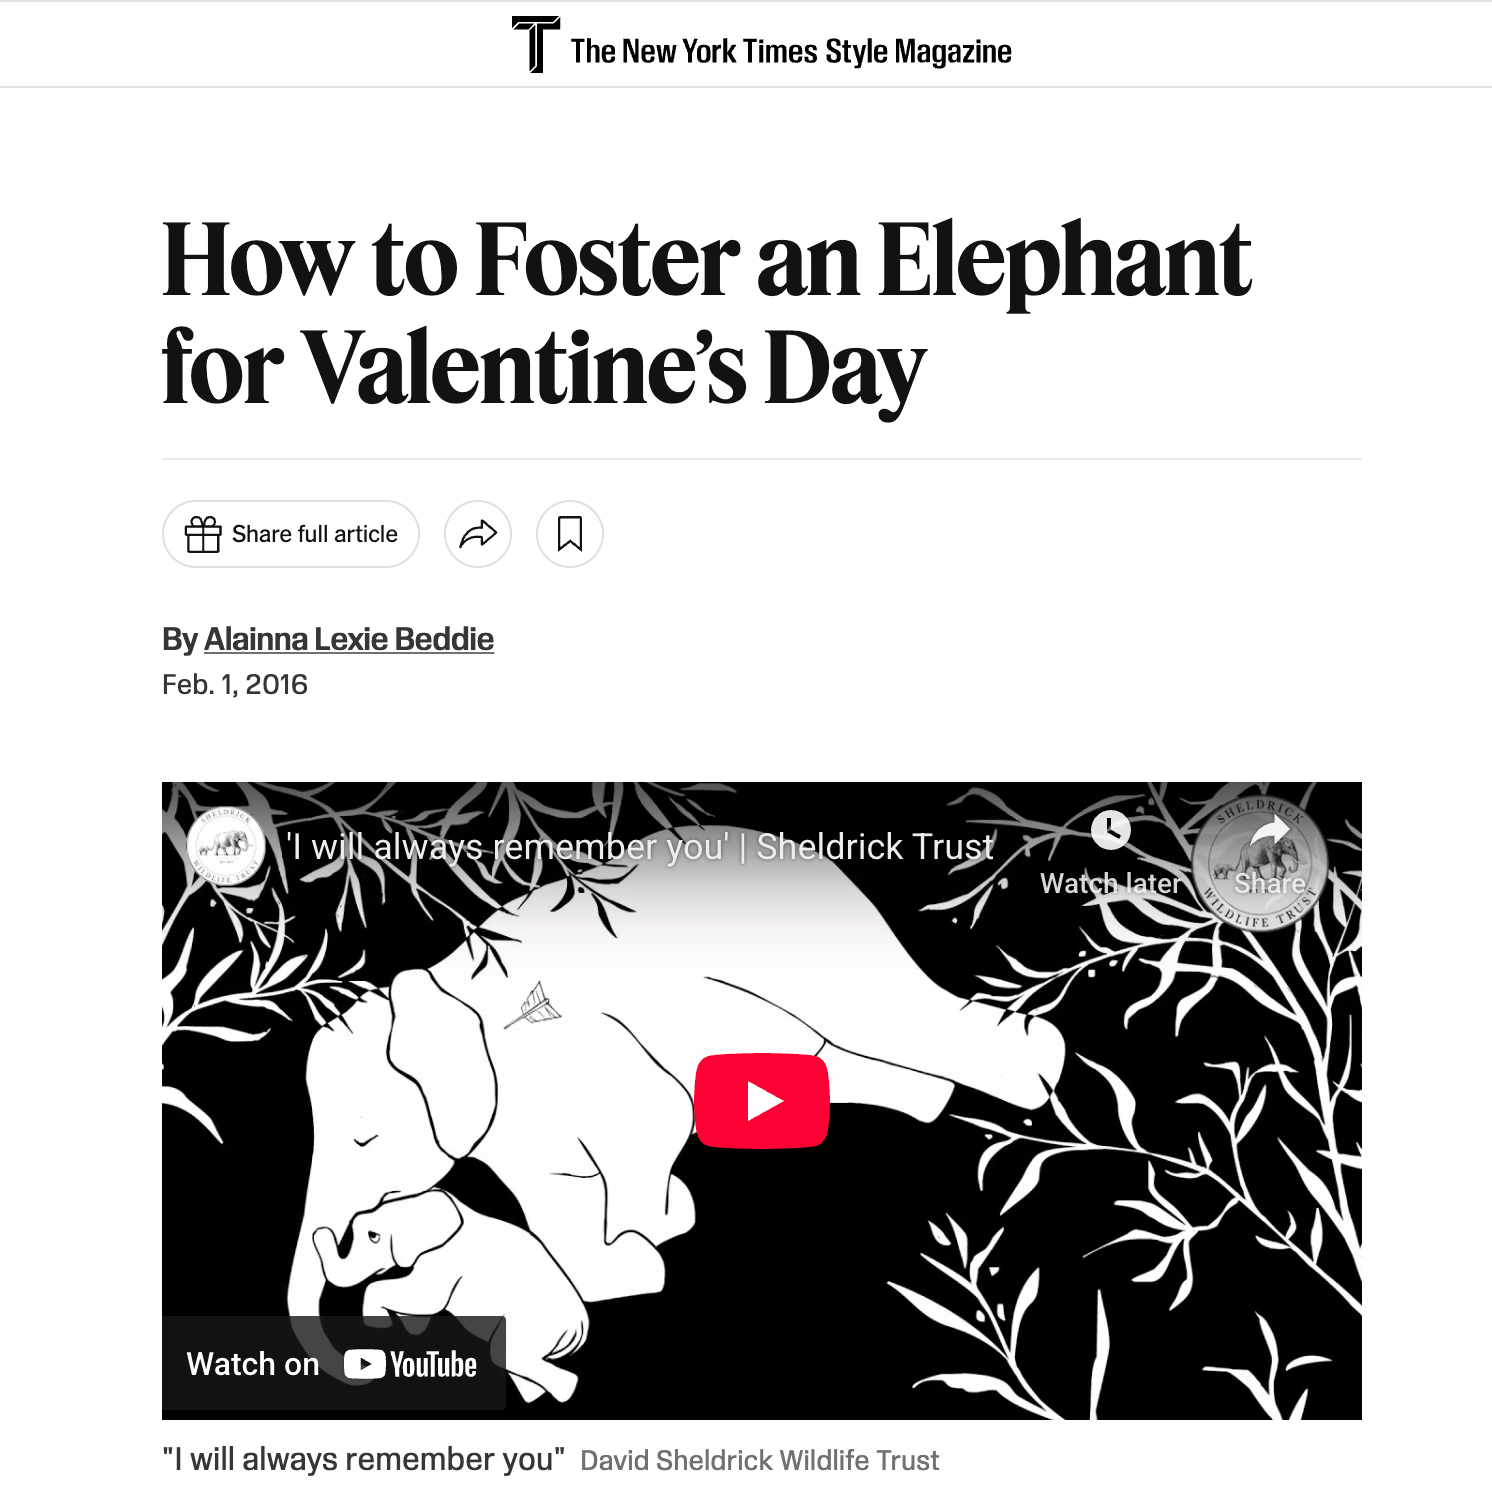Click the YouTube logo in the video corner
The height and width of the screenshot is (1504, 1492).
pos(411,1365)
